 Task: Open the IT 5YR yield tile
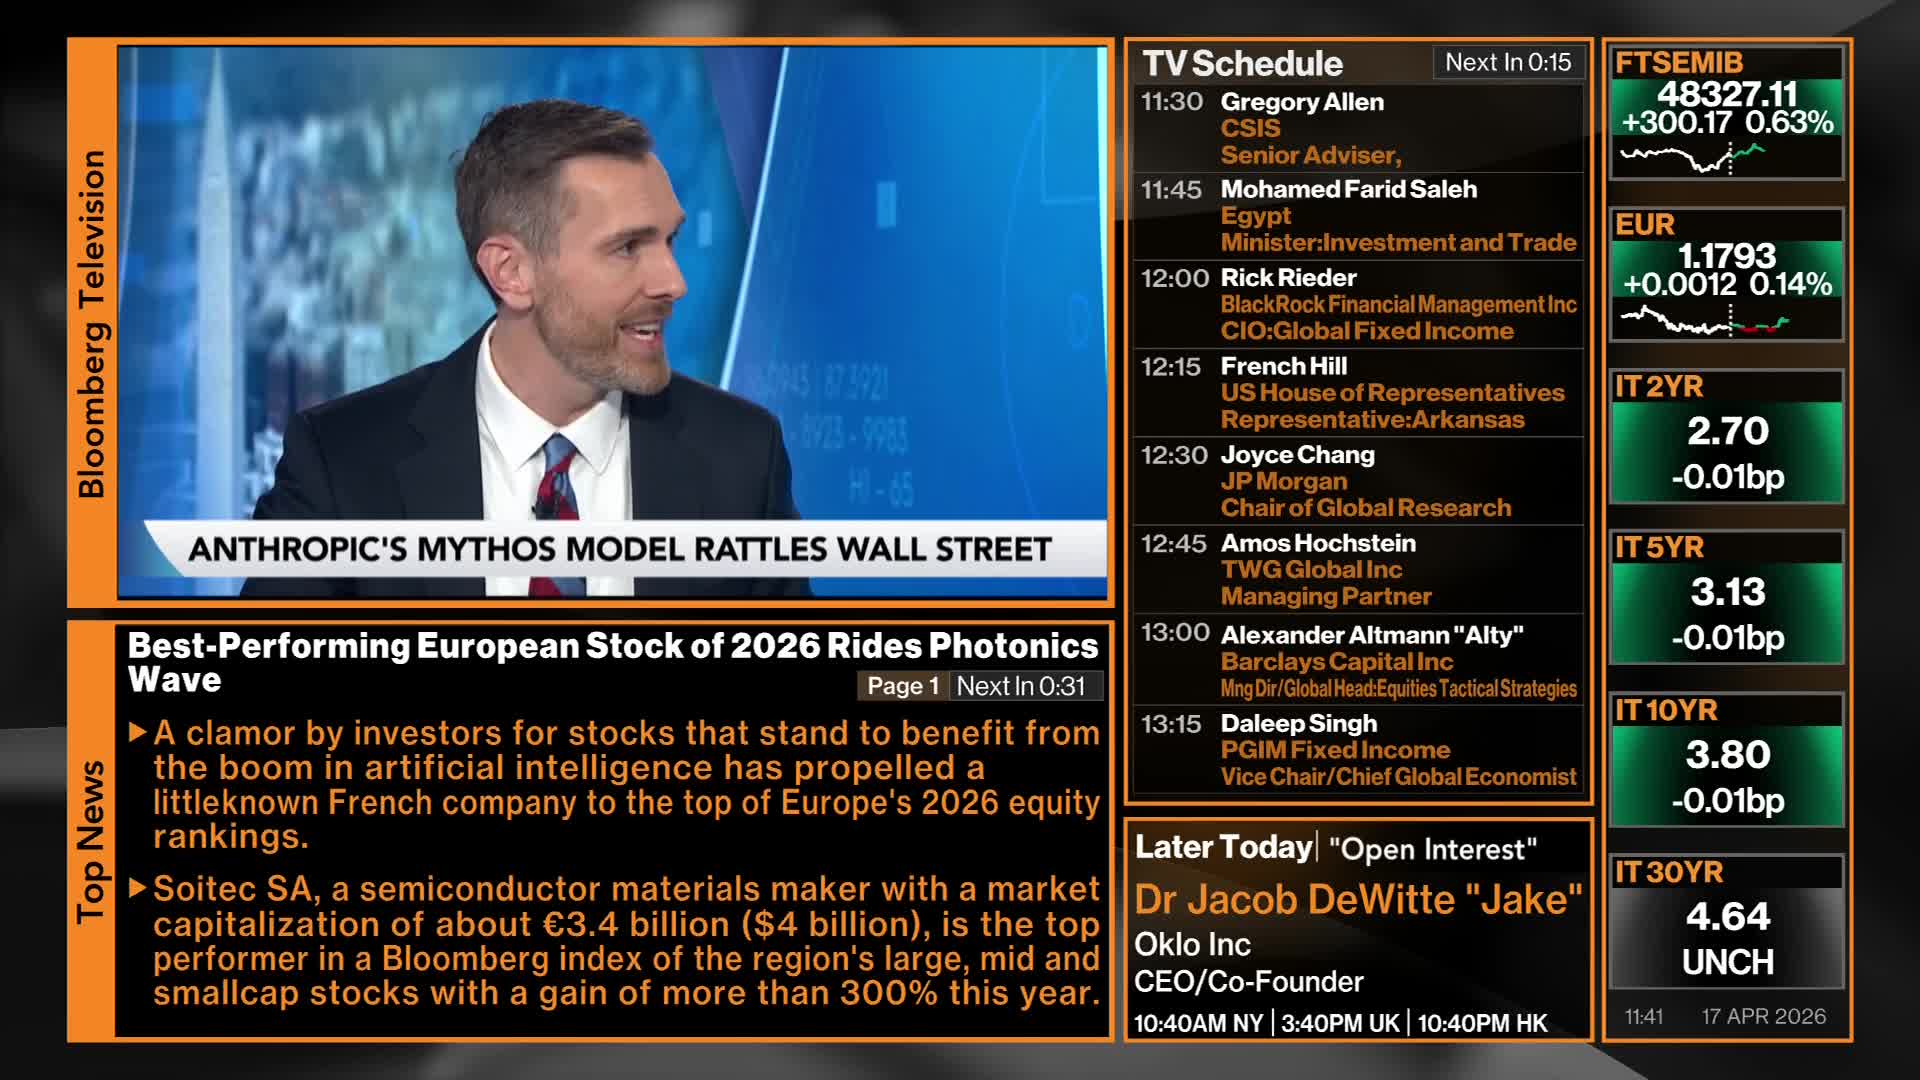1727,598
